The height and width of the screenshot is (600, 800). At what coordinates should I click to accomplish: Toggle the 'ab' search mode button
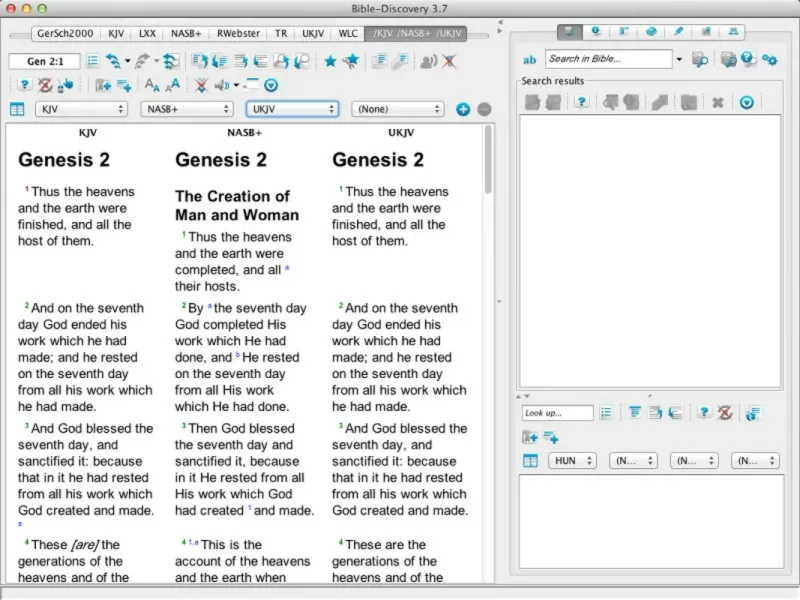point(530,60)
